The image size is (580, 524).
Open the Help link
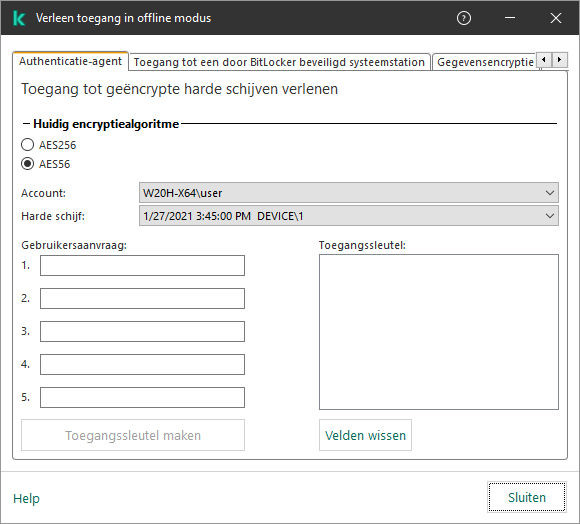click(26, 498)
